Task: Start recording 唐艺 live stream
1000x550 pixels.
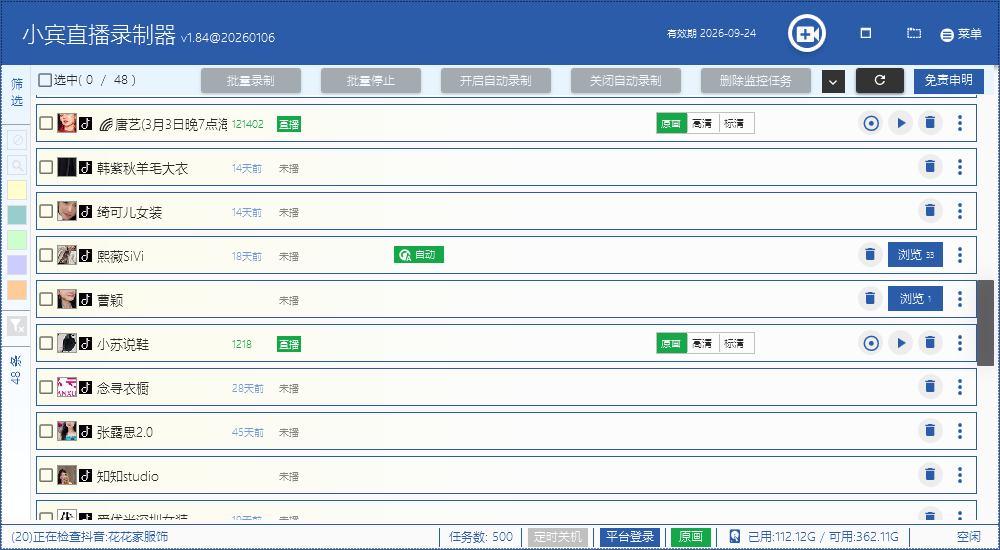Action: 871,123
